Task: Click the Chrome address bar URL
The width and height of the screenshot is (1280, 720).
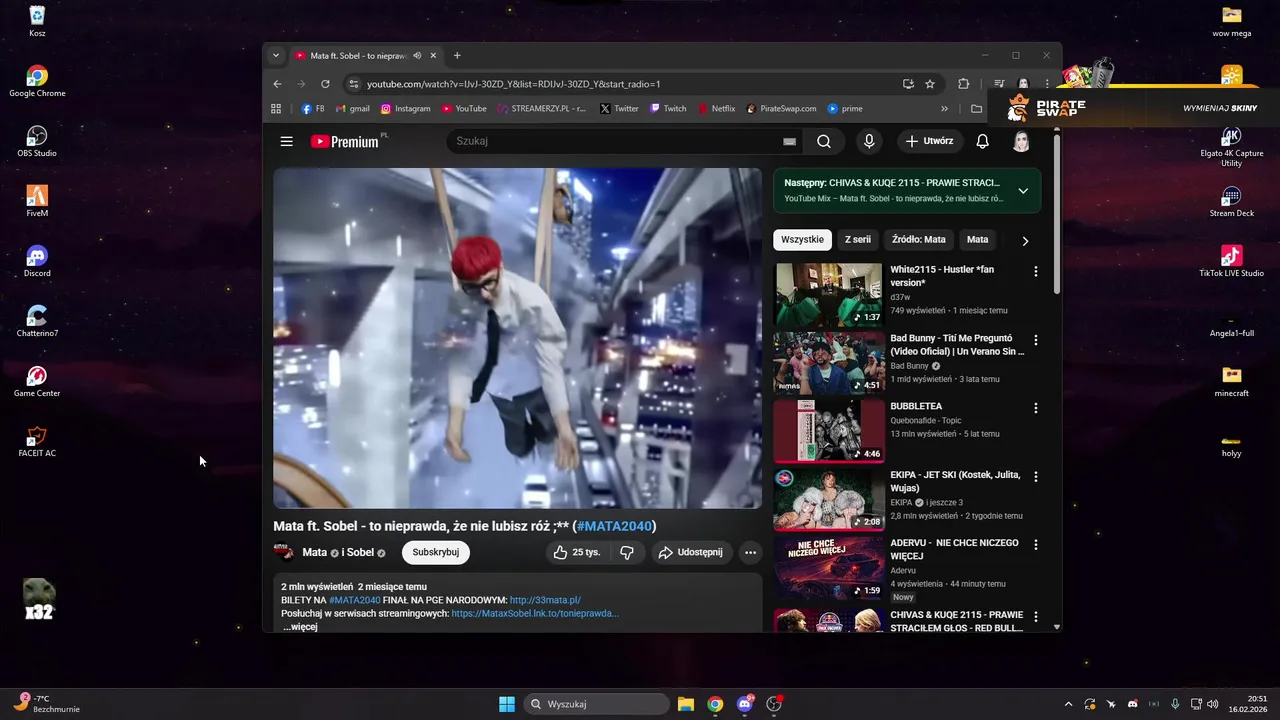Action: coord(513,84)
